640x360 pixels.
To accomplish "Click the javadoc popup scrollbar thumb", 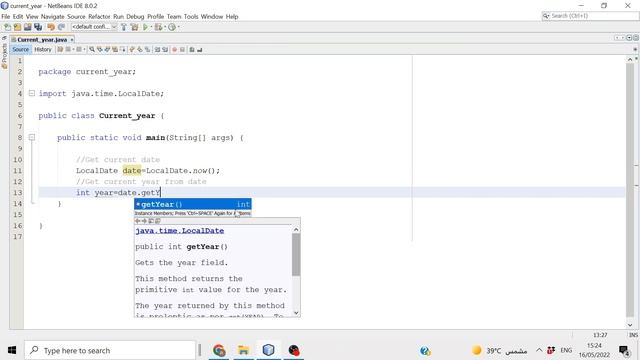I will point(296,255).
